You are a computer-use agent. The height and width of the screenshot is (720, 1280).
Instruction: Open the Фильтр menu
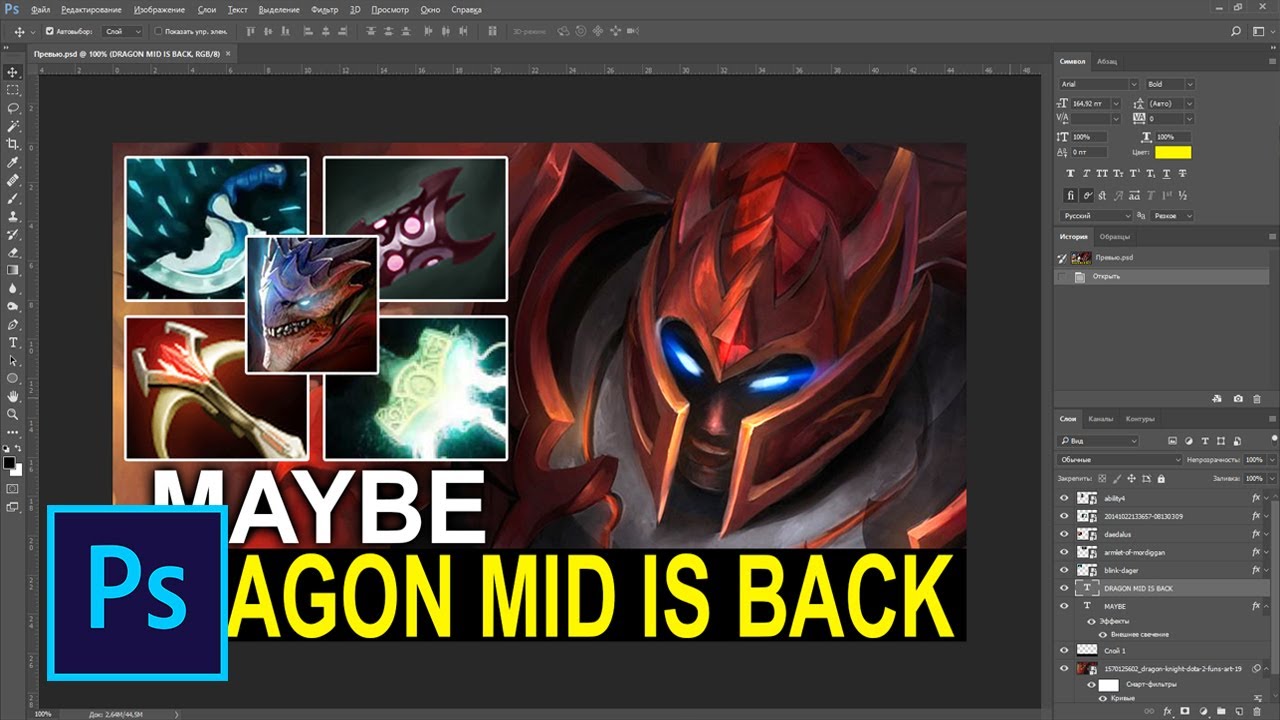pos(325,9)
